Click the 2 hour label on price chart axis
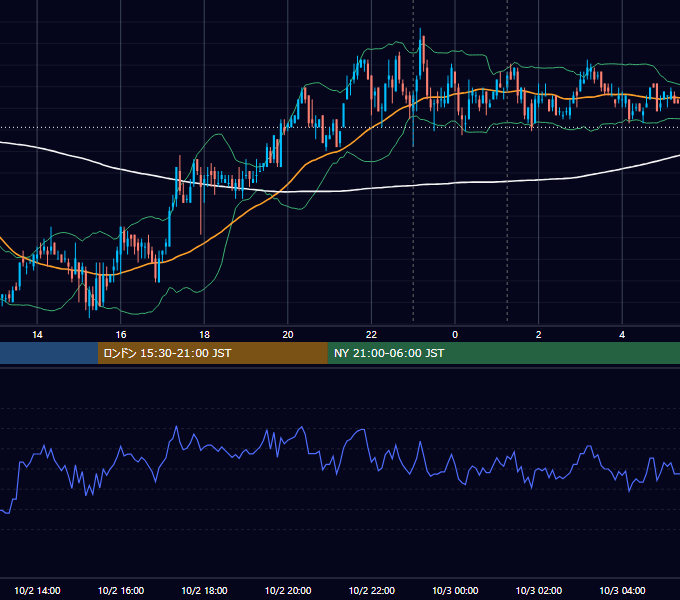 539,335
